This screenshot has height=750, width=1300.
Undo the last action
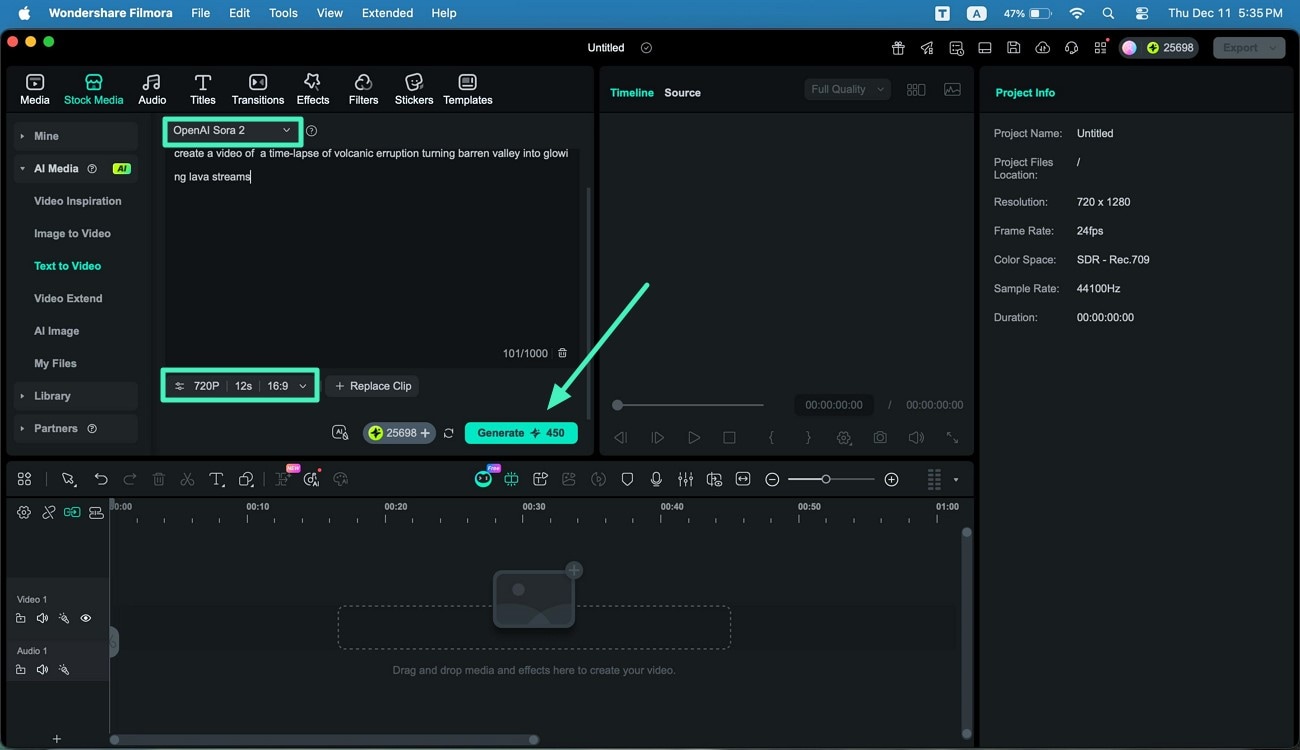(101, 480)
